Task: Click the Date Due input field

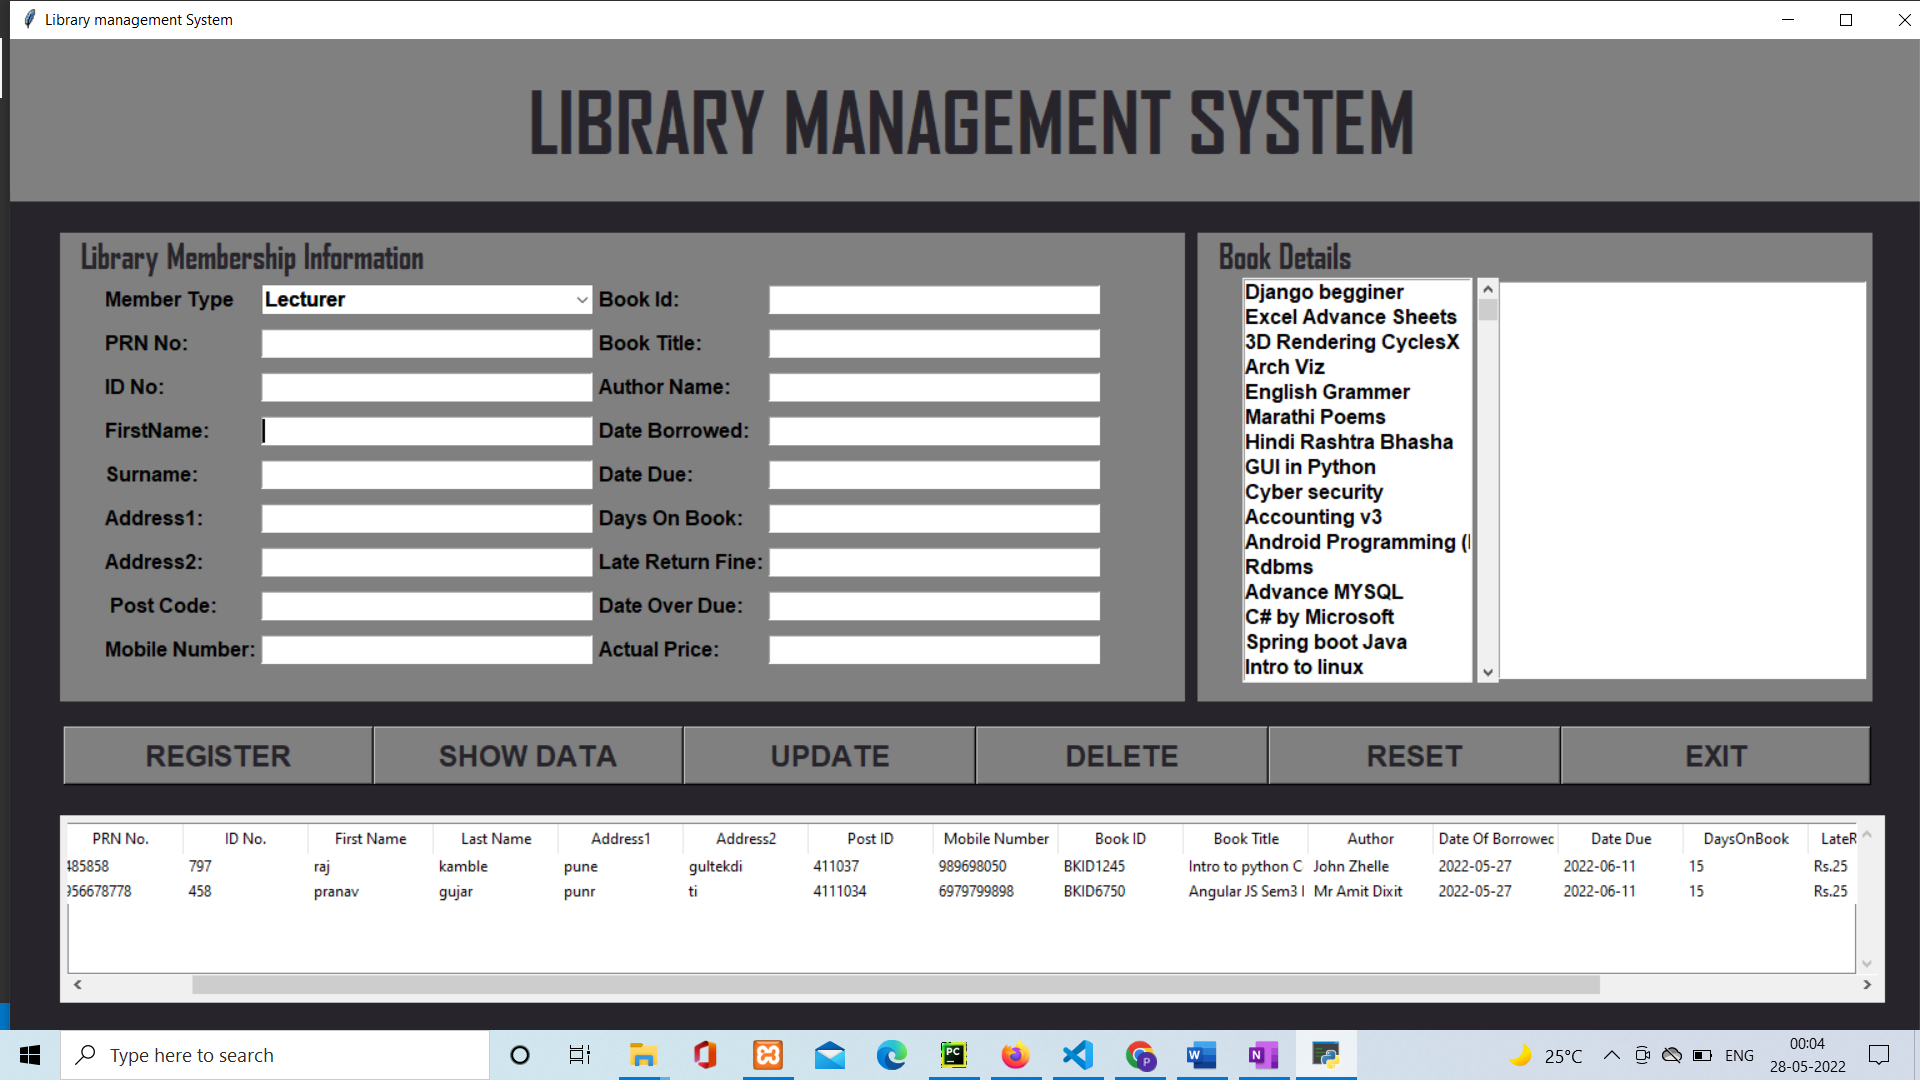Action: pos(934,475)
